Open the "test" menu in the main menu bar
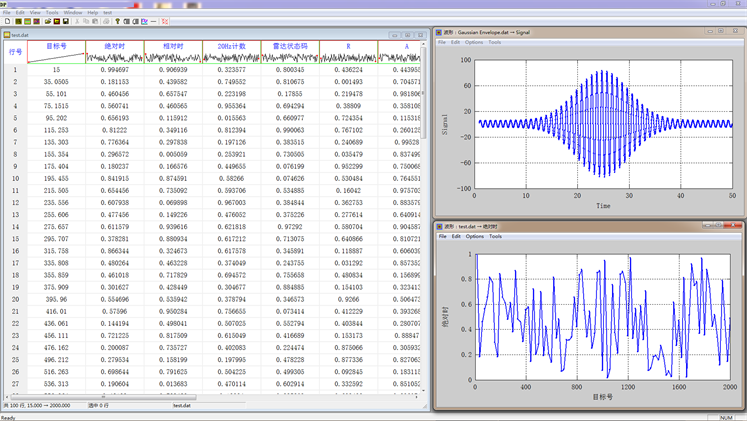747x421 pixels. pos(108,13)
